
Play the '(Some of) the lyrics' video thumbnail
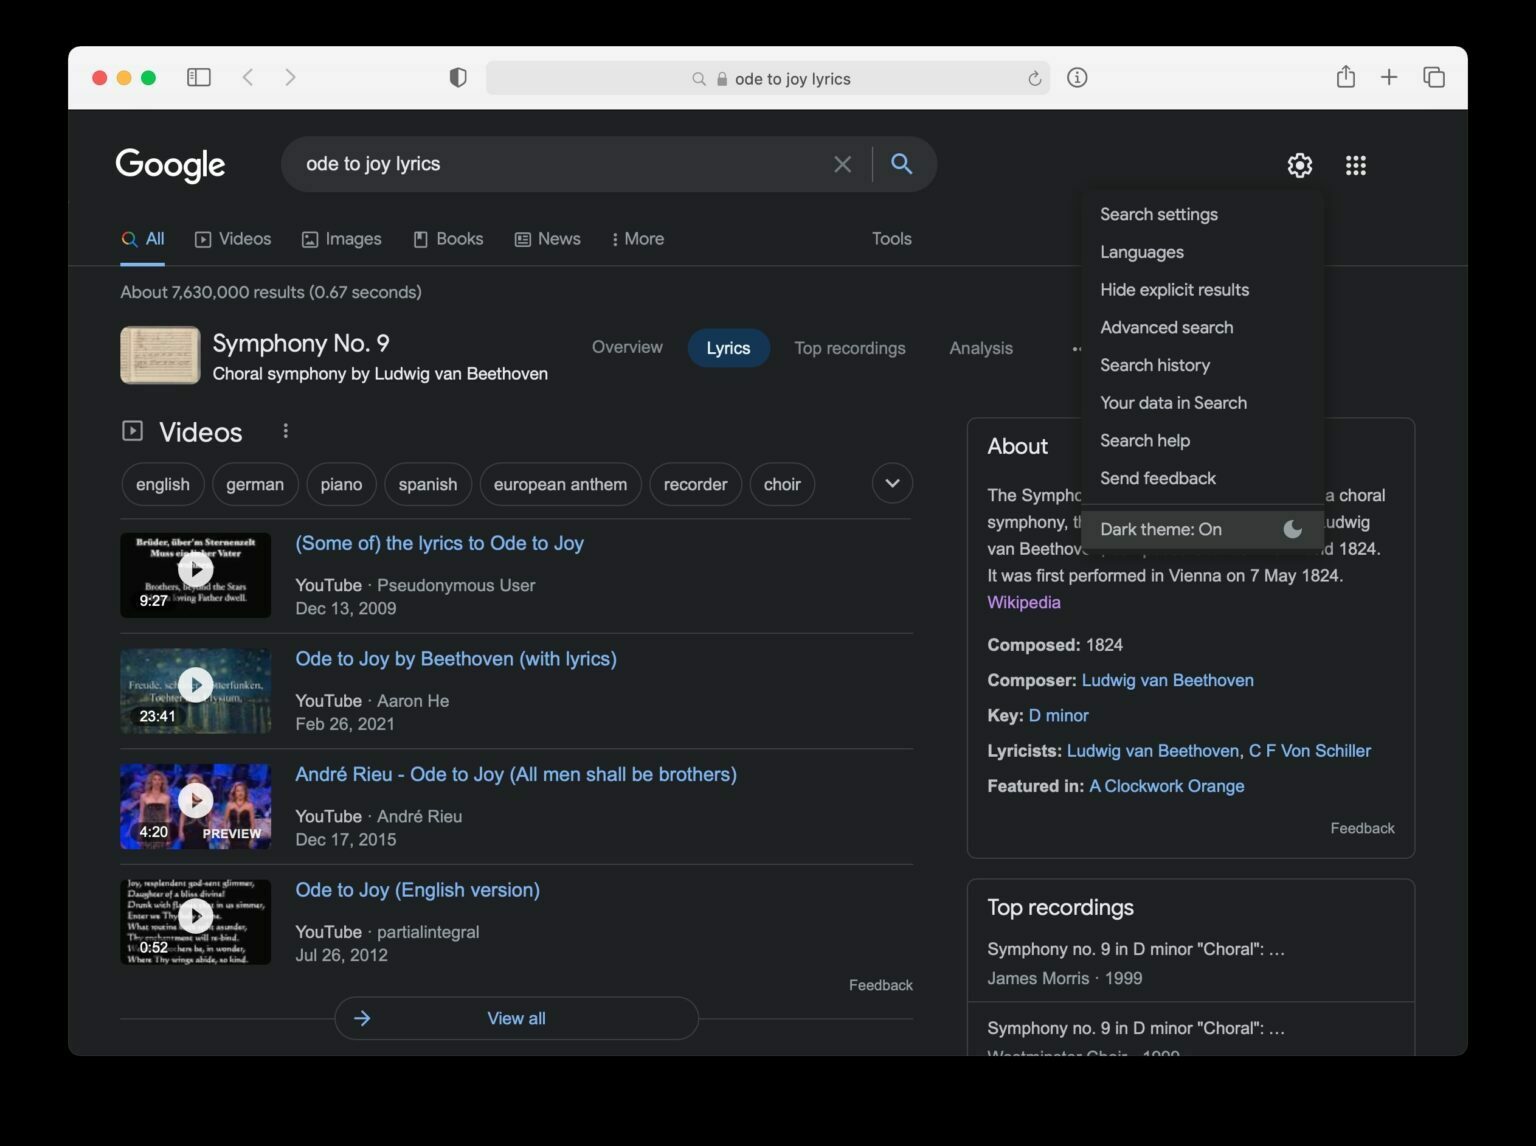[x=195, y=575]
